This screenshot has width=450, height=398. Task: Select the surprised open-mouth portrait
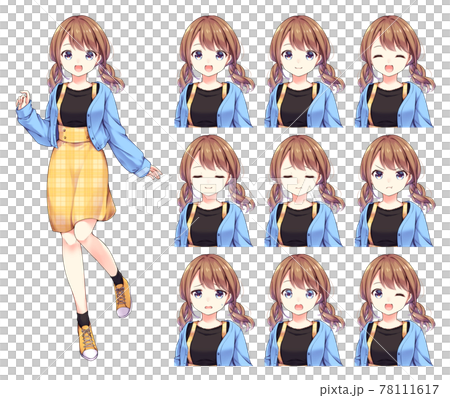point(304,310)
